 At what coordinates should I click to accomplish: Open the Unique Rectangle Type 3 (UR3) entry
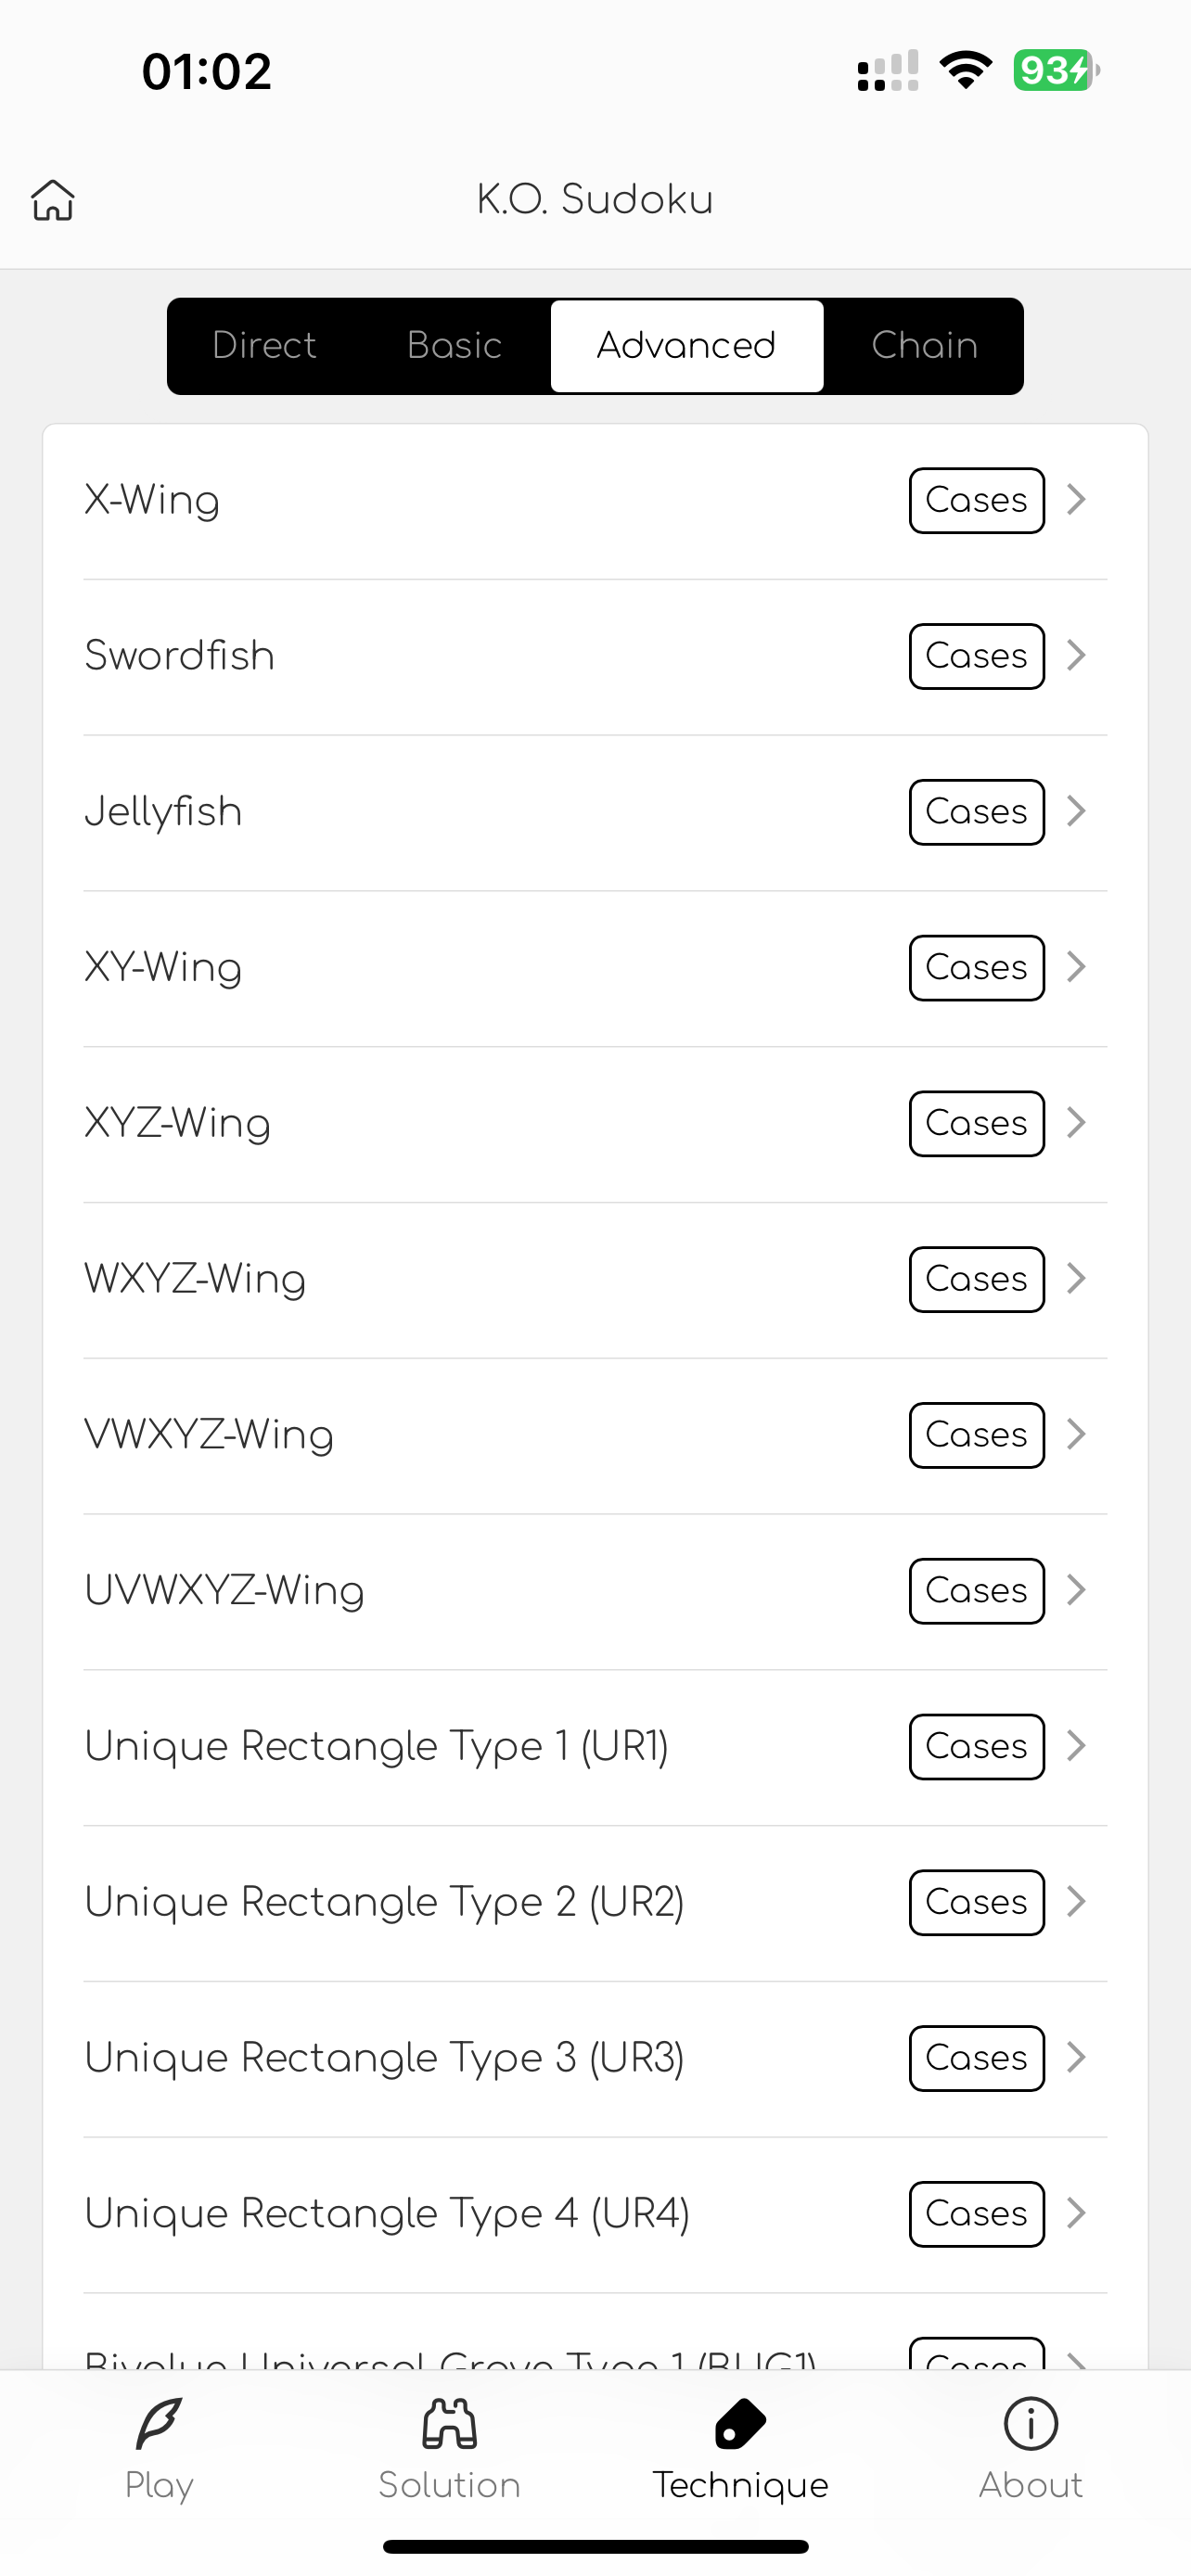(x=595, y=2058)
